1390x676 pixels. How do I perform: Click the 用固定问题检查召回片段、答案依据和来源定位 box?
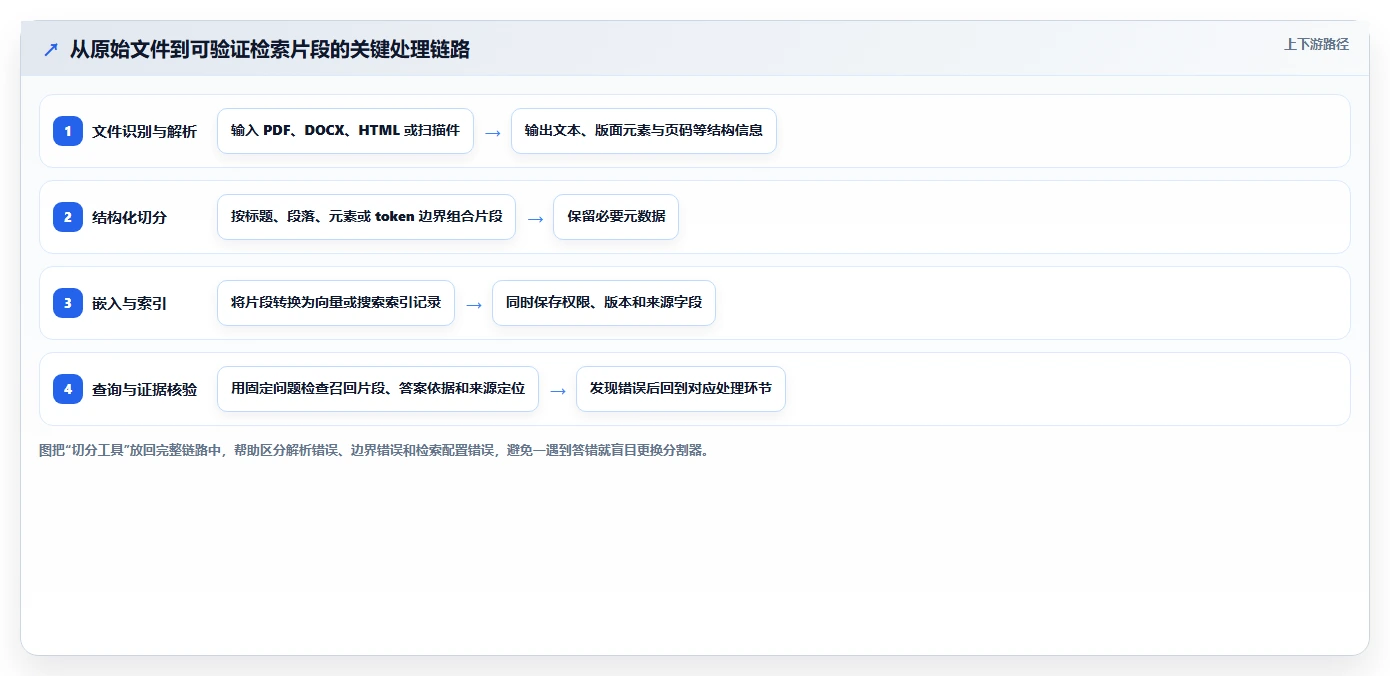378,389
